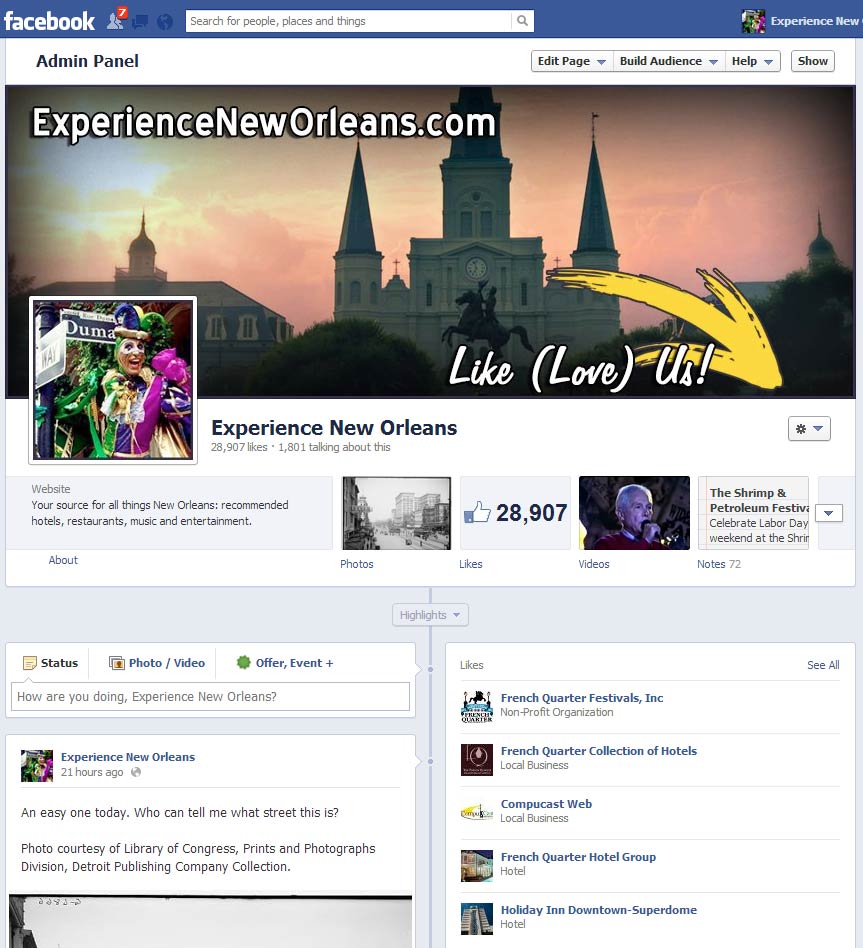Click See All in Likes box
The height and width of the screenshot is (948, 863).
click(x=822, y=665)
